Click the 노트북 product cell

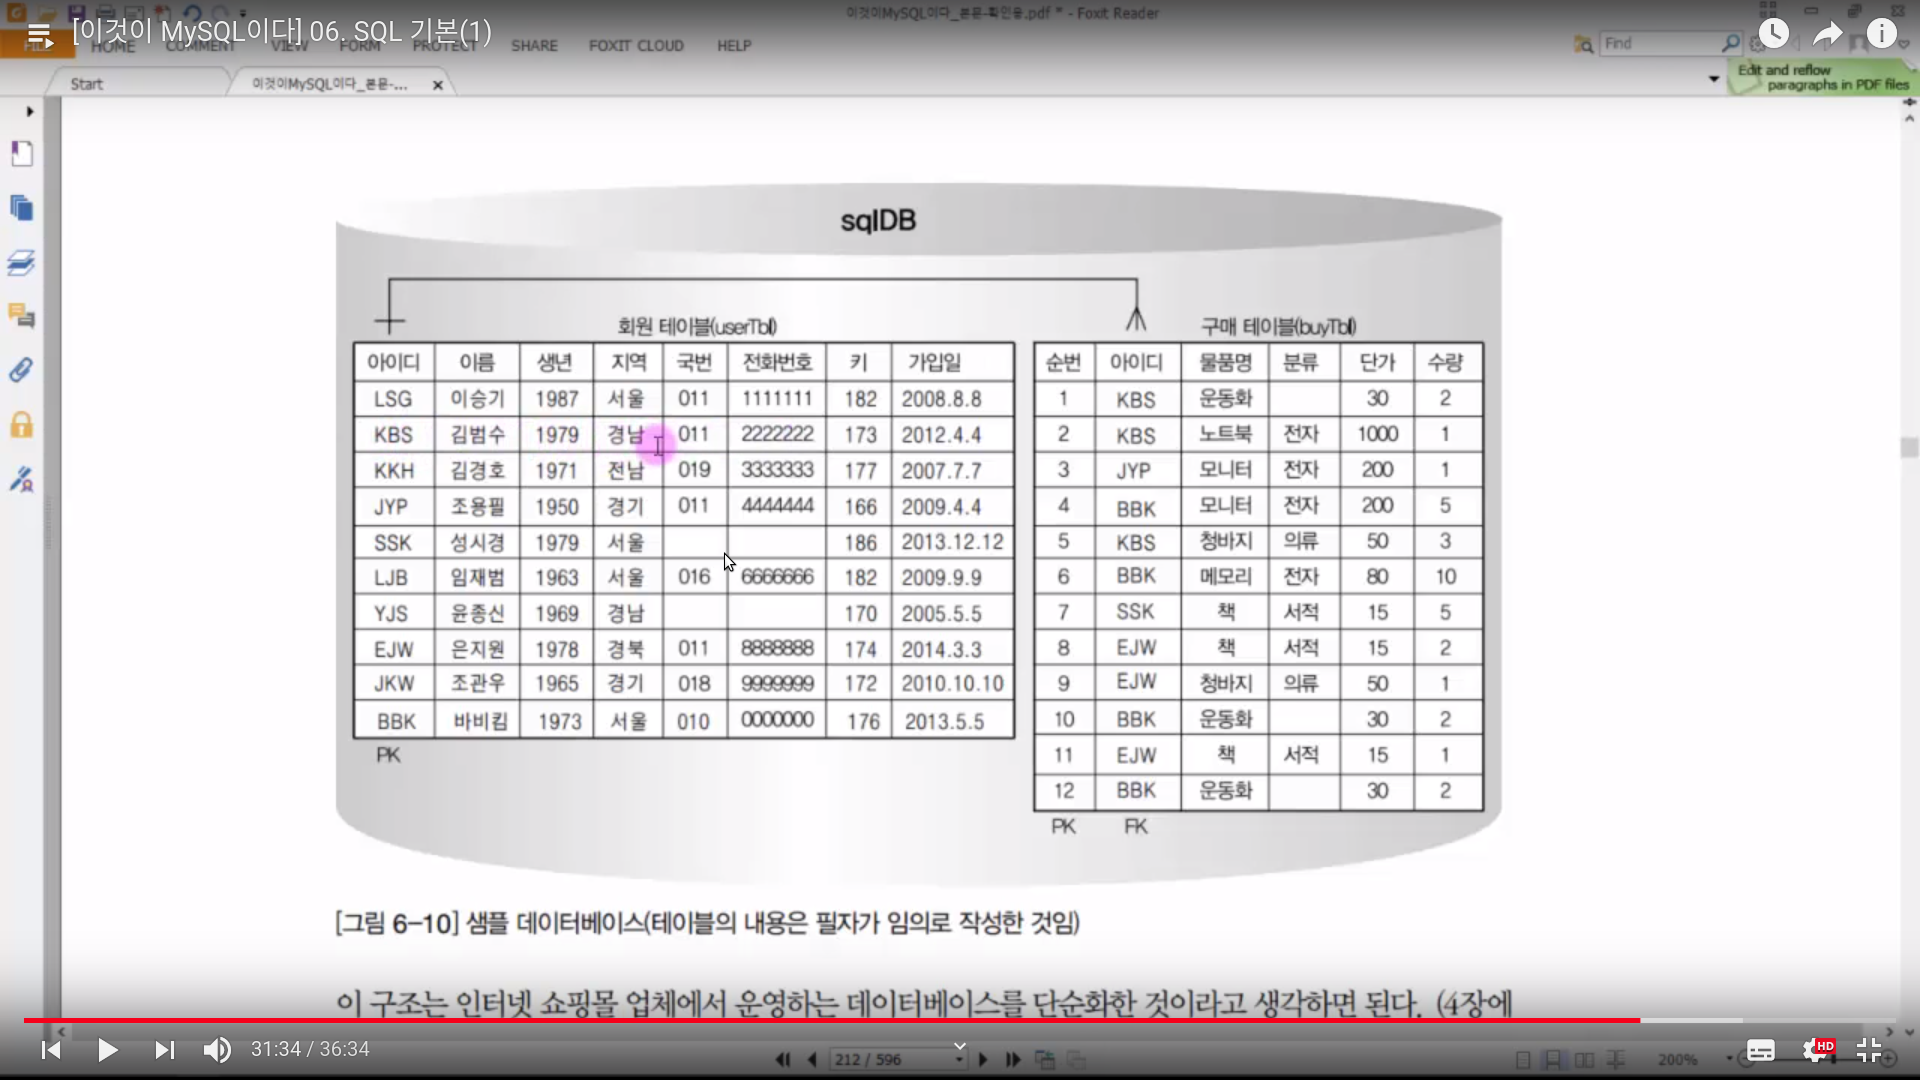point(1225,434)
